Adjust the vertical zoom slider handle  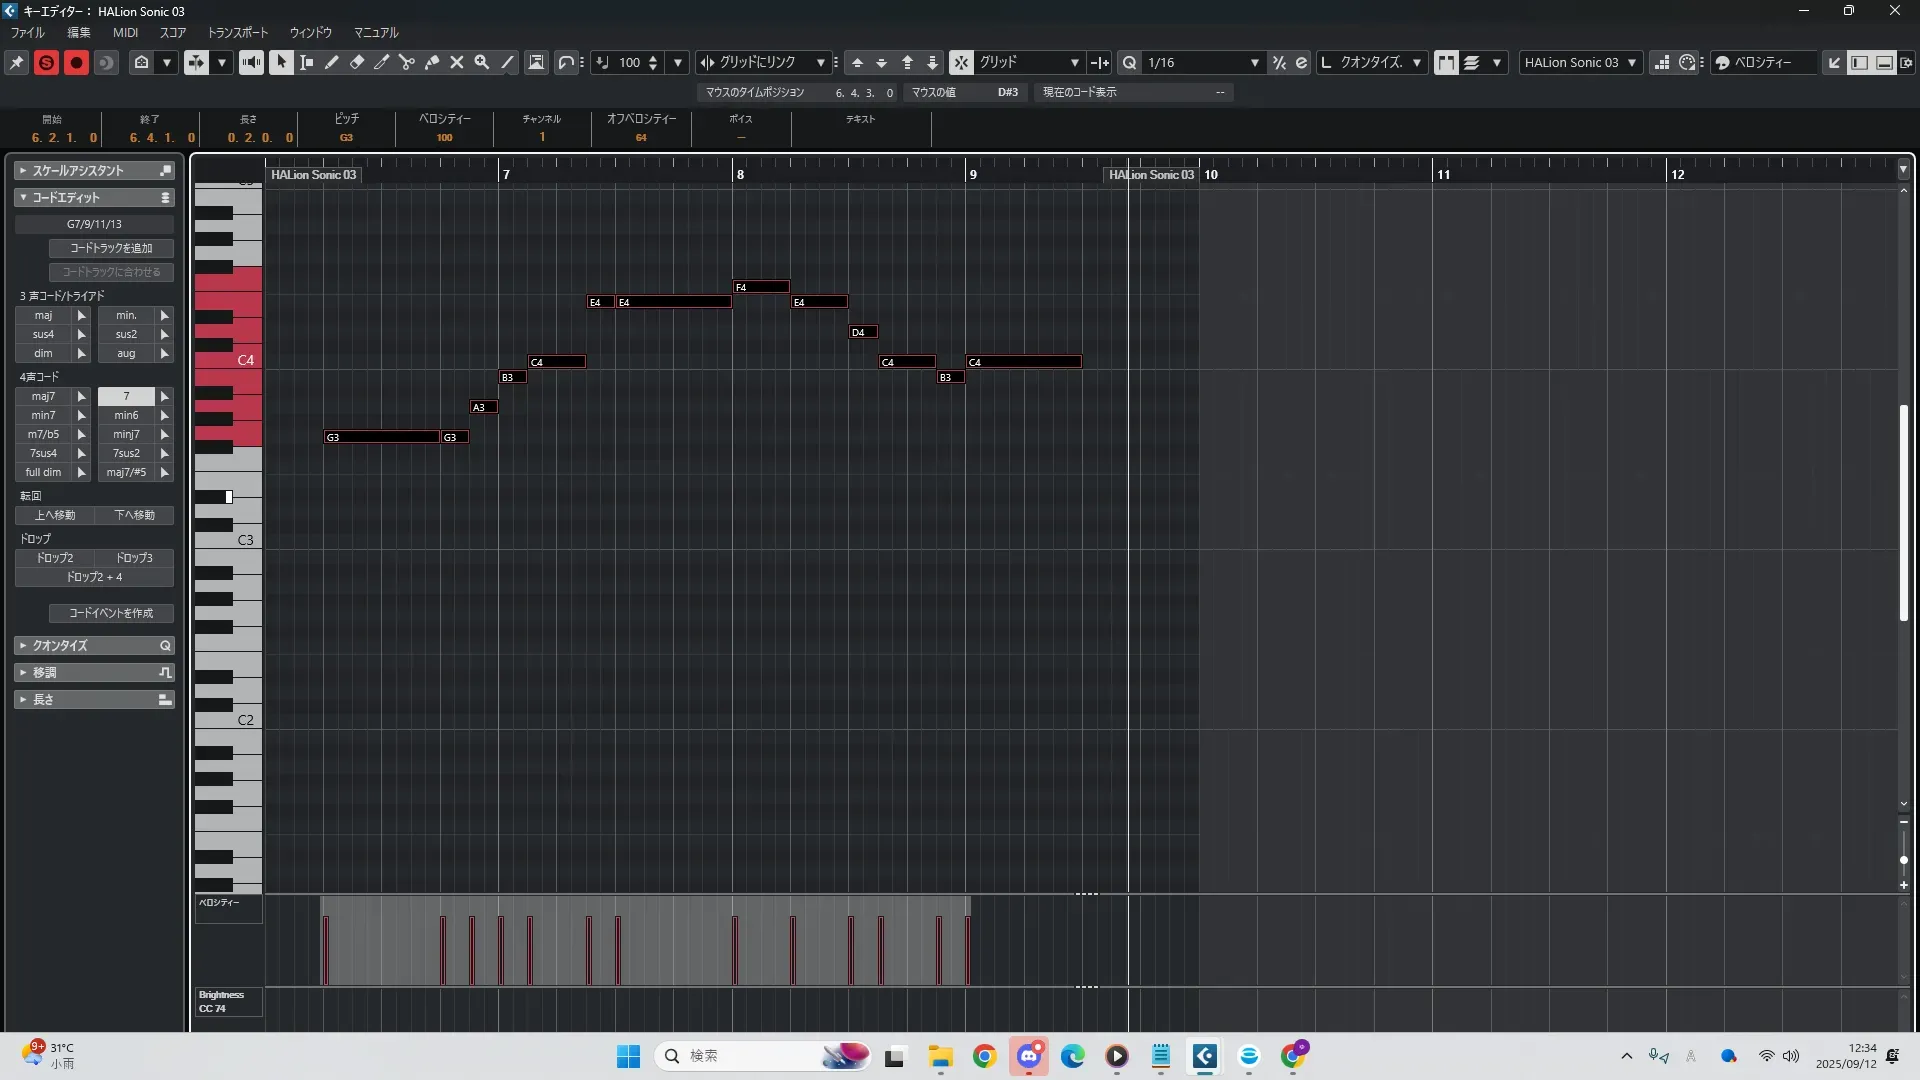pyautogui.click(x=1903, y=860)
